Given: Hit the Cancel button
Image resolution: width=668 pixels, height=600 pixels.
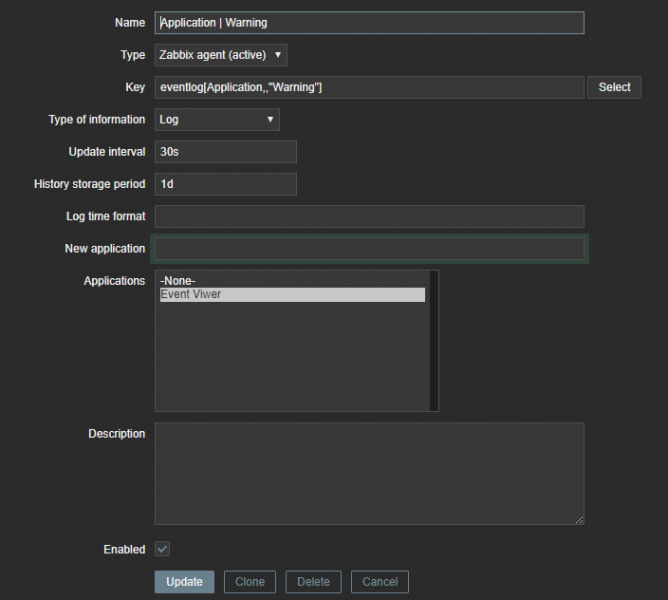Looking at the screenshot, I should [x=380, y=582].
